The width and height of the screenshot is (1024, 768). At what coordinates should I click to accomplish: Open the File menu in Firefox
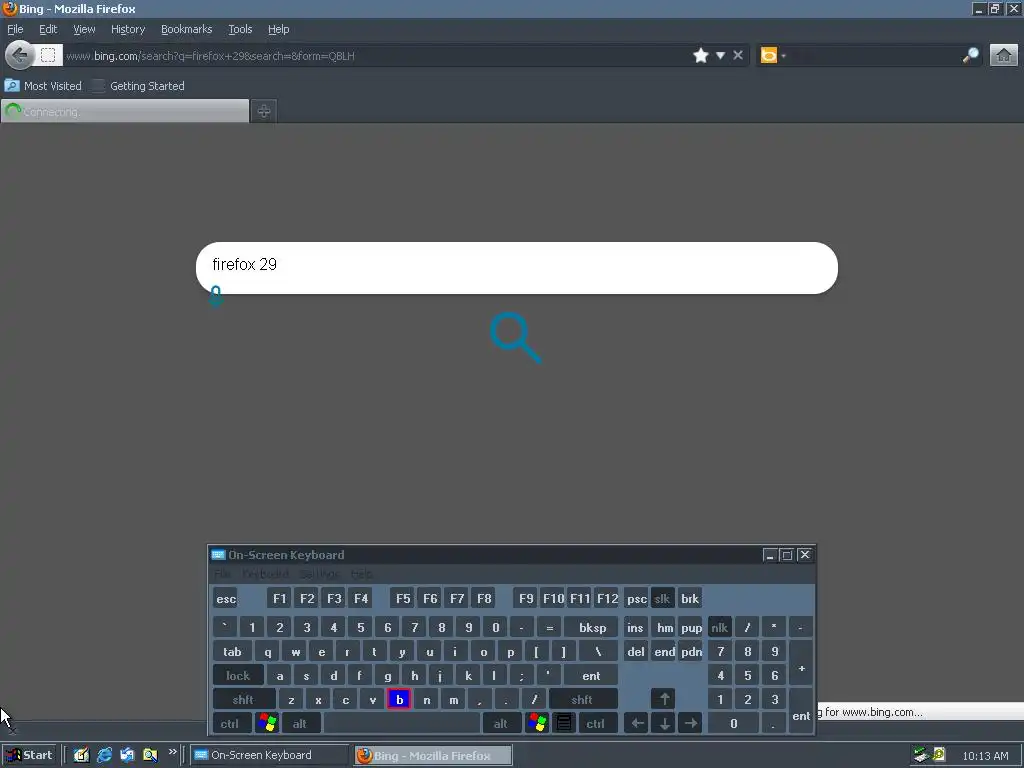coord(15,29)
